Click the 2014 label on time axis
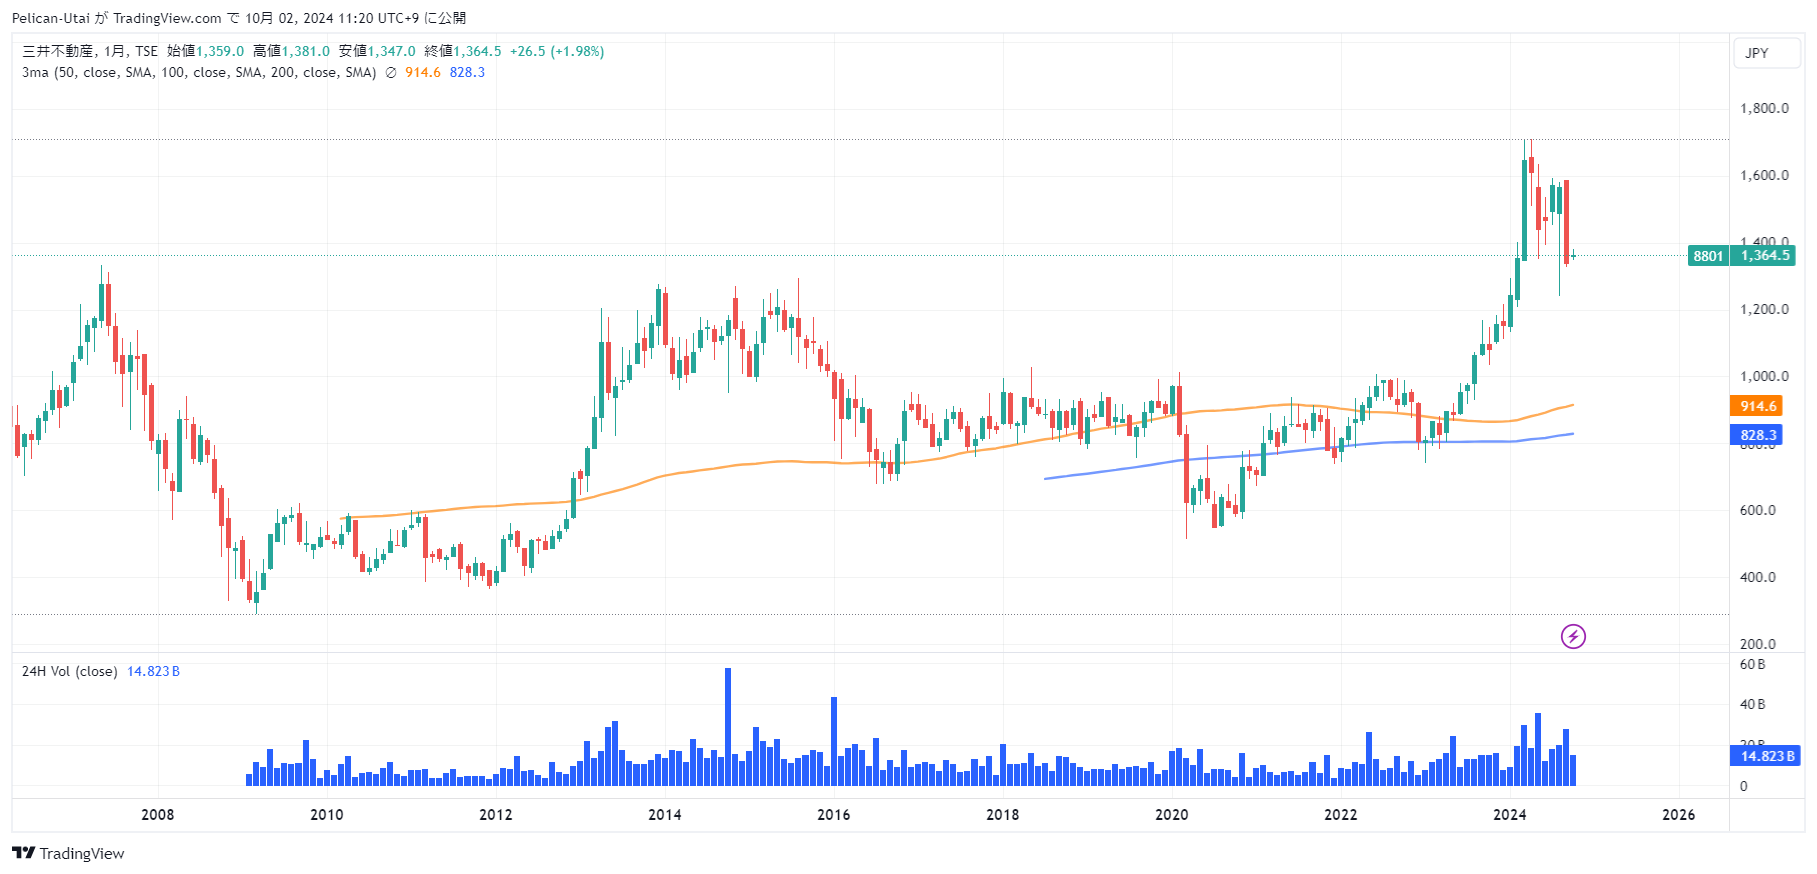 [x=665, y=814]
